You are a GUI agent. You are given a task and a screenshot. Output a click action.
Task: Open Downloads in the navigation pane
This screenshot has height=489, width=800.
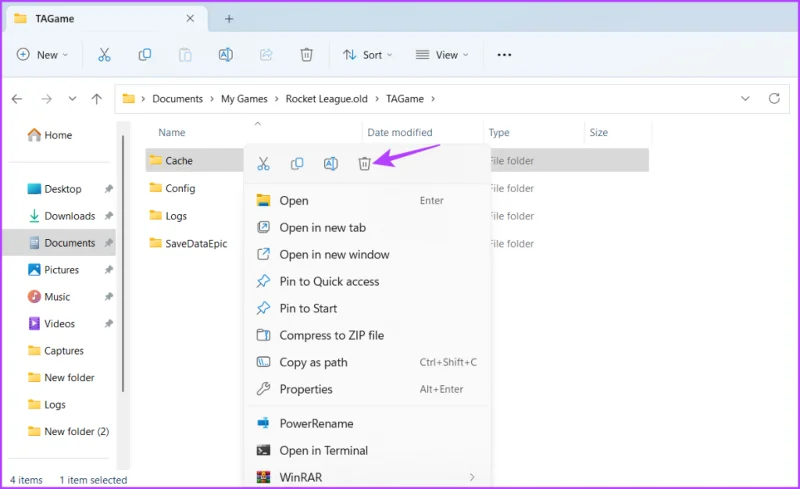[62, 216]
